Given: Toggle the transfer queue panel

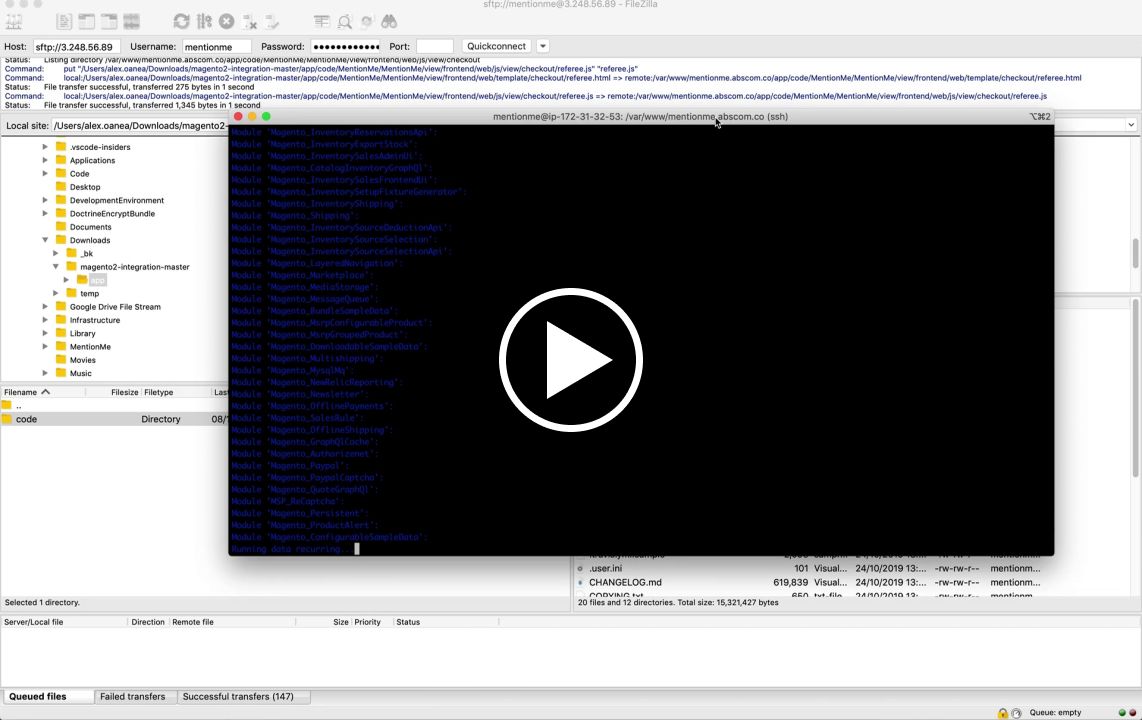Looking at the screenshot, I should (131, 21).
